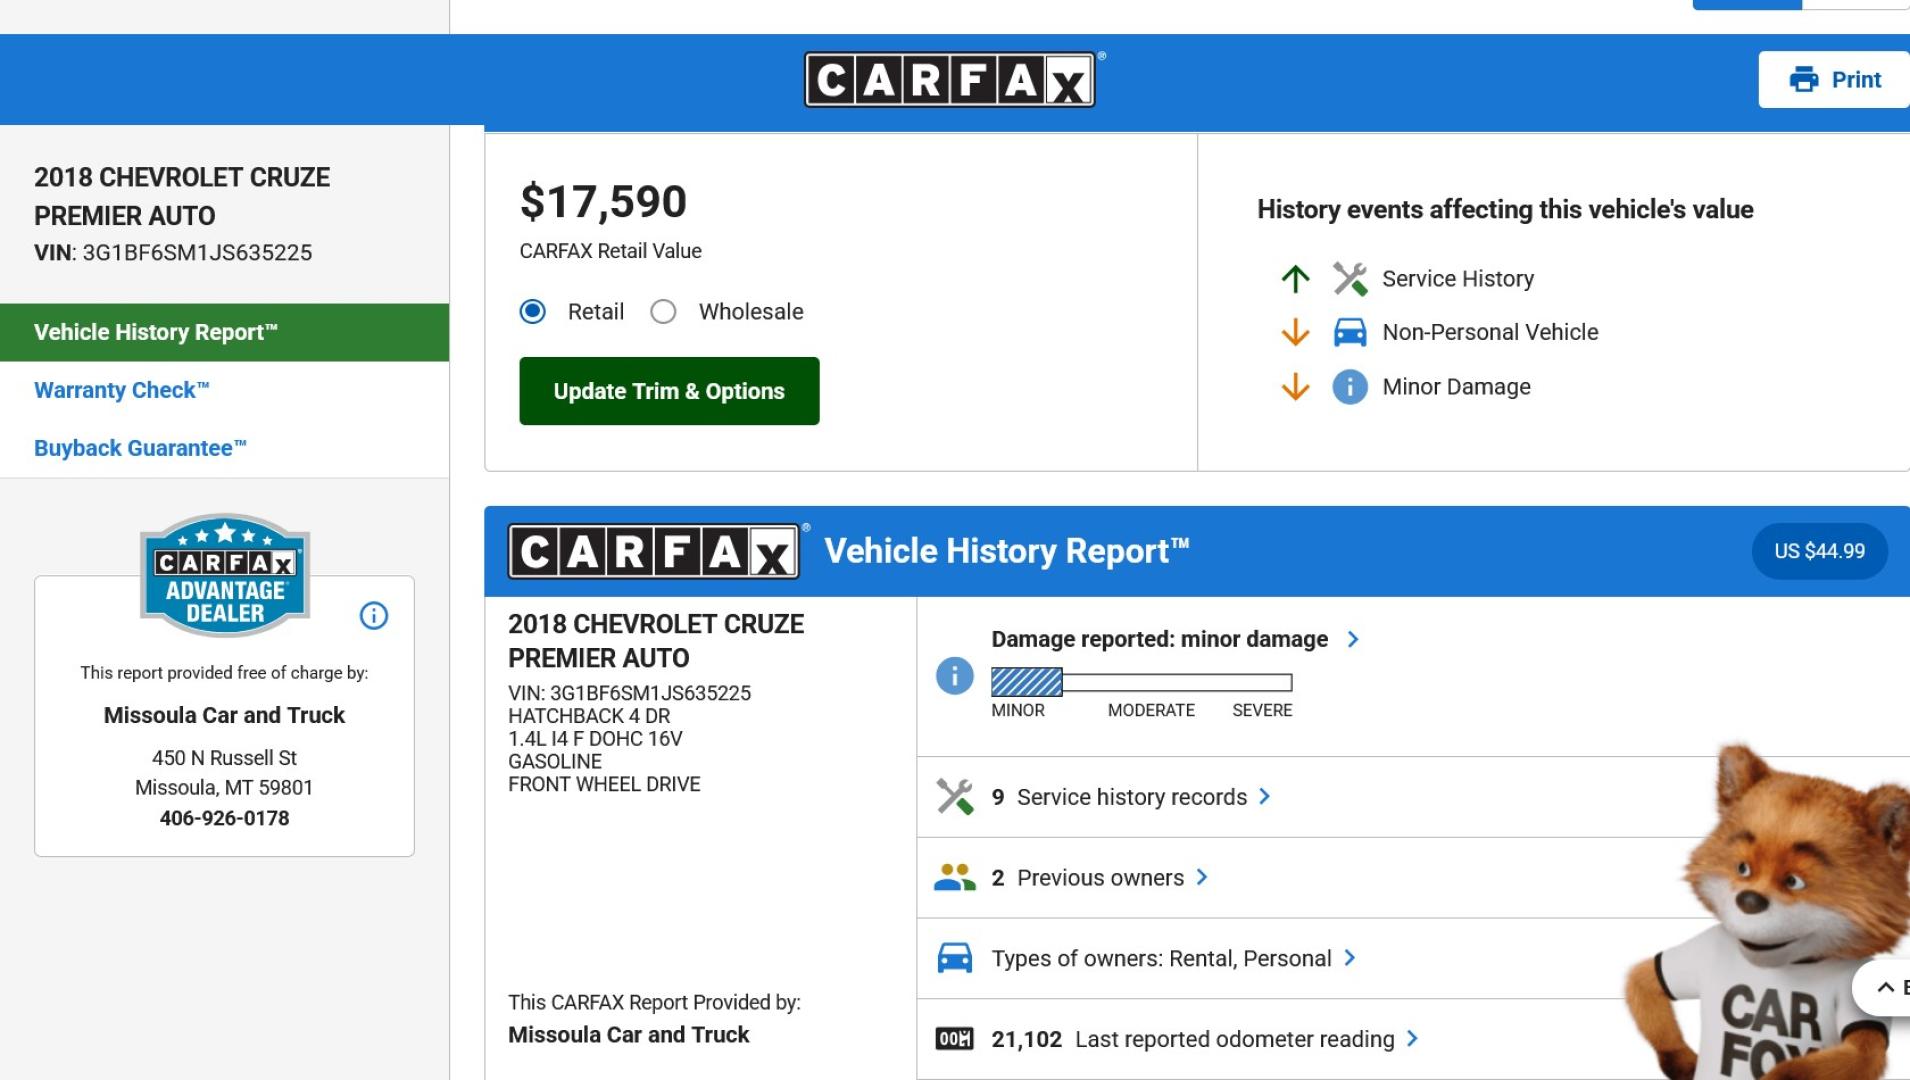Click dealer phone number 406-926-0178

[224, 818]
